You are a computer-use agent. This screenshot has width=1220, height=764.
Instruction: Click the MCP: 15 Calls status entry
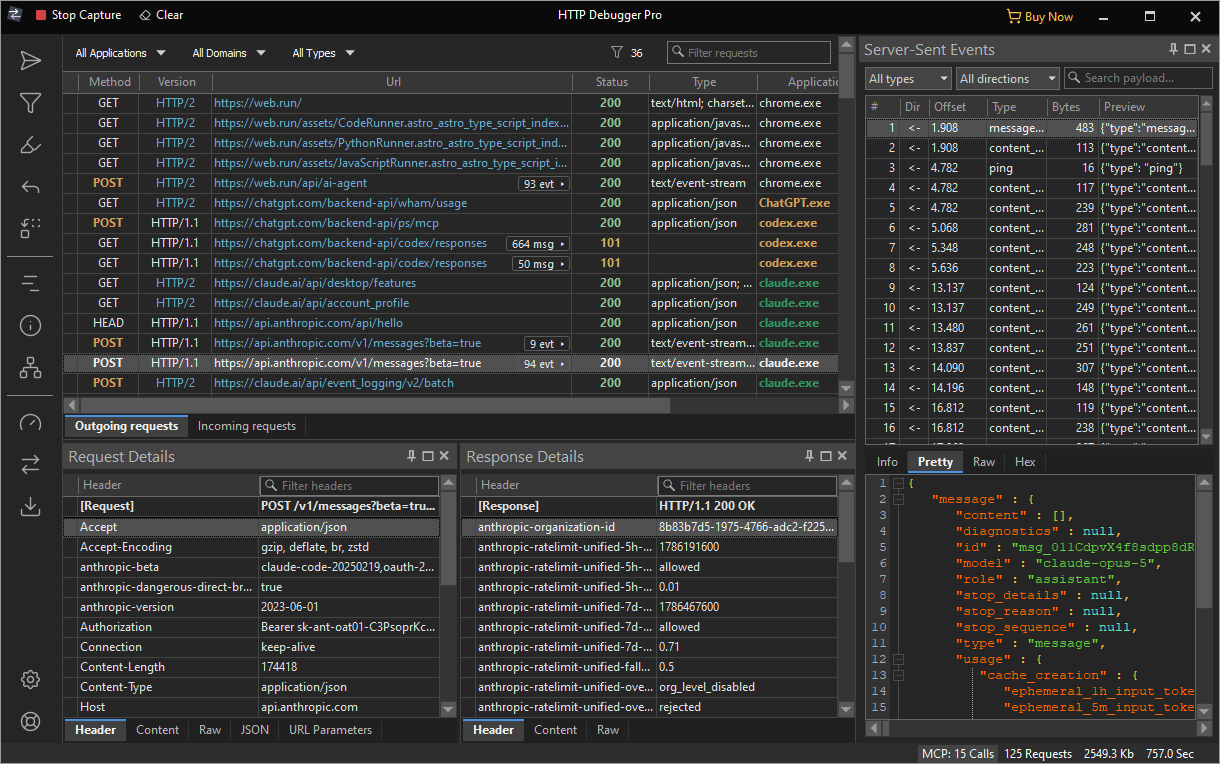pos(957,754)
